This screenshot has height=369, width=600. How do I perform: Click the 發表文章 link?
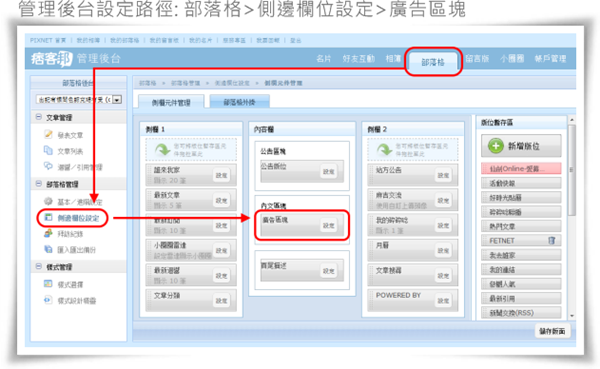click(x=70, y=135)
